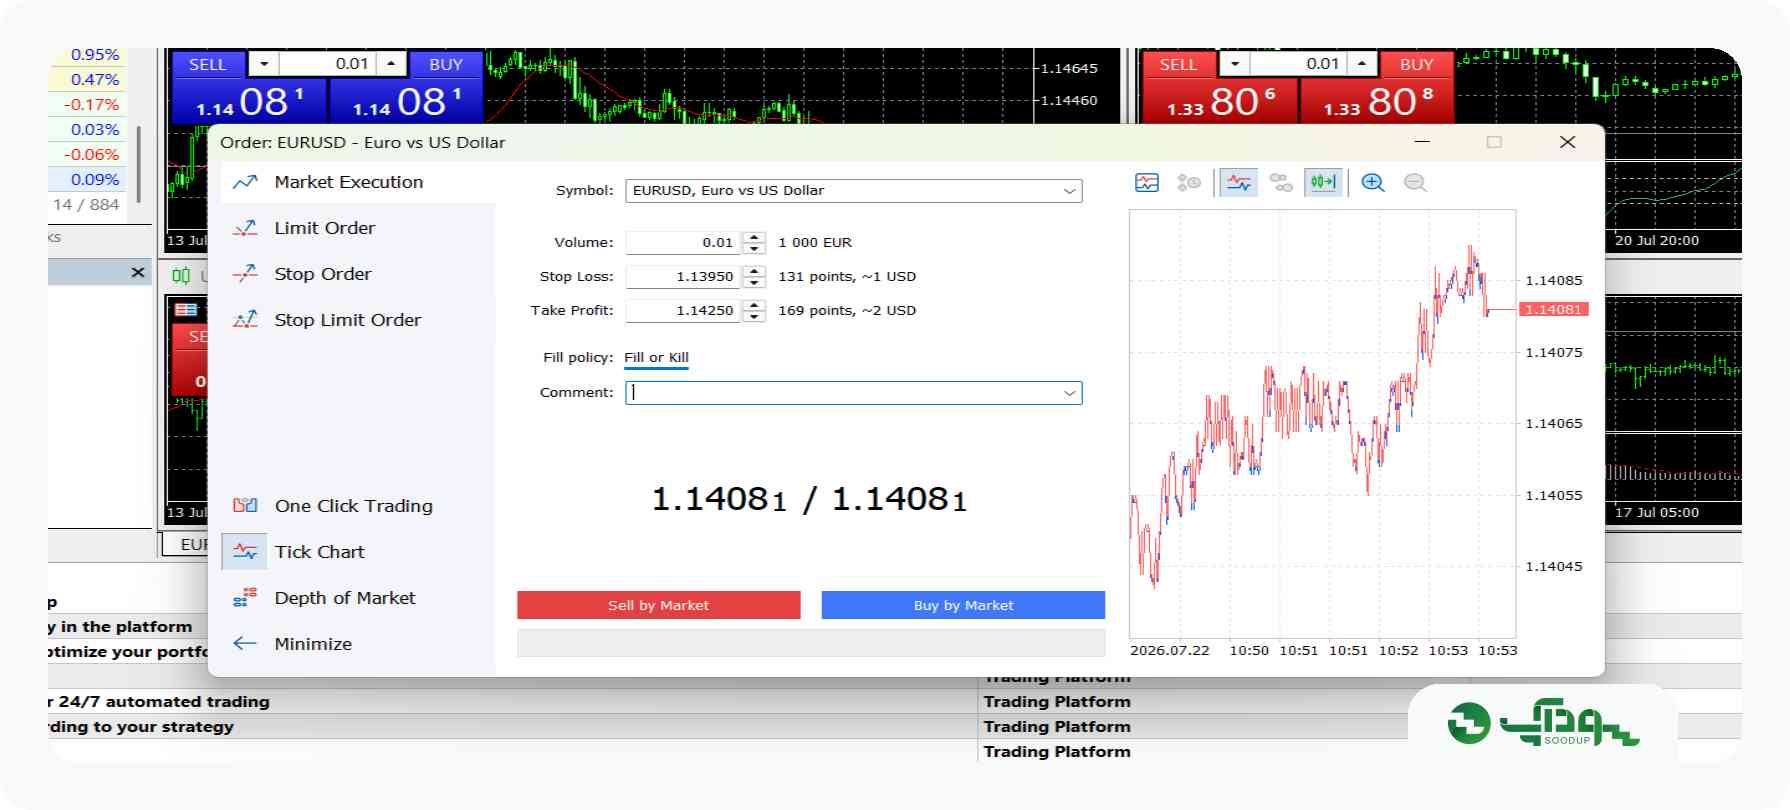1790x810 pixels.
Task: Toggle the bid/ask tick lines icon
Action: tap(1239, 183)
